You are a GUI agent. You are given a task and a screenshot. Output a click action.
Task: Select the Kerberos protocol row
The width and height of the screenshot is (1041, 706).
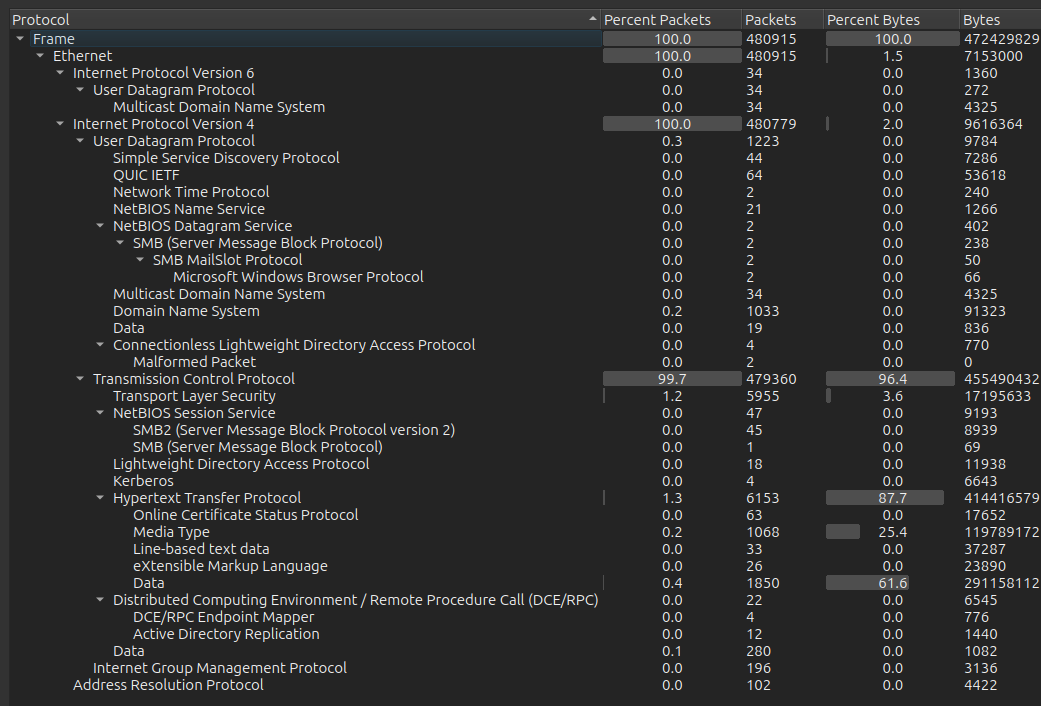[x=143, y=481]
